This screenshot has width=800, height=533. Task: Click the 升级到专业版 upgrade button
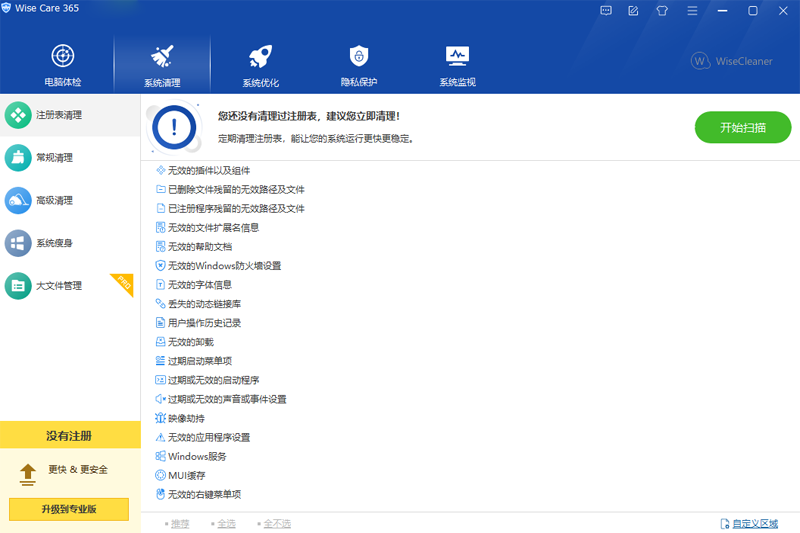click(69, 509)
